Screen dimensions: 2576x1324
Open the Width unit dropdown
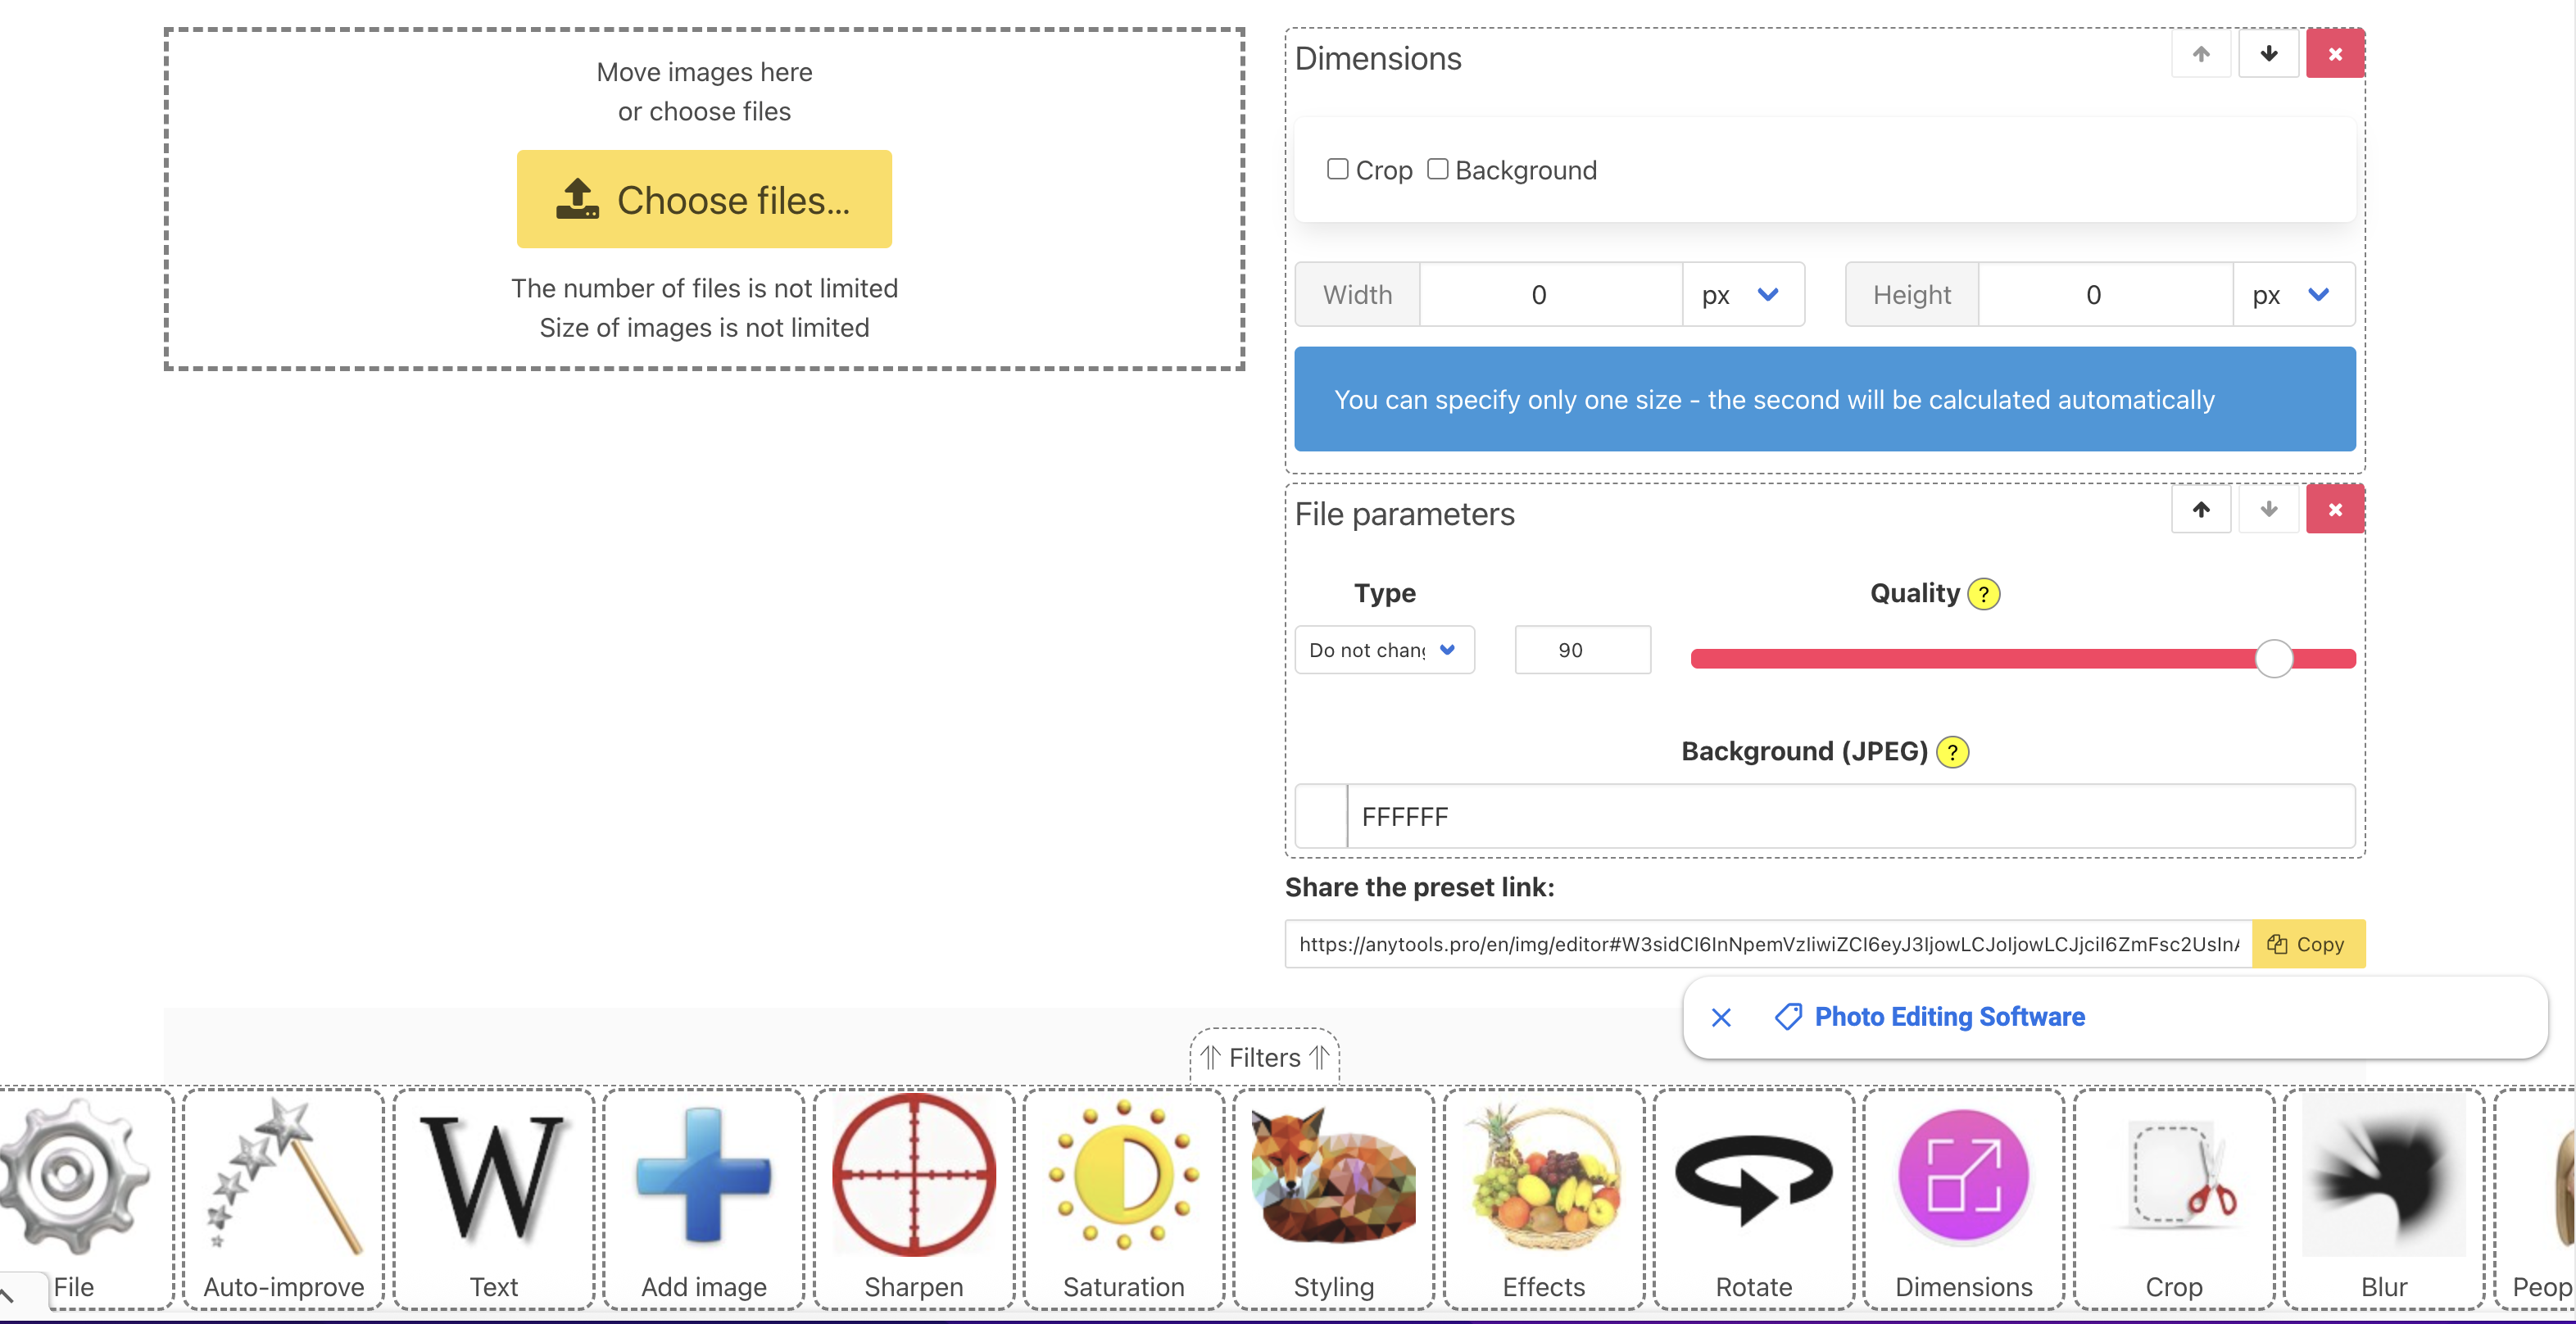[x=1743, y=295]
